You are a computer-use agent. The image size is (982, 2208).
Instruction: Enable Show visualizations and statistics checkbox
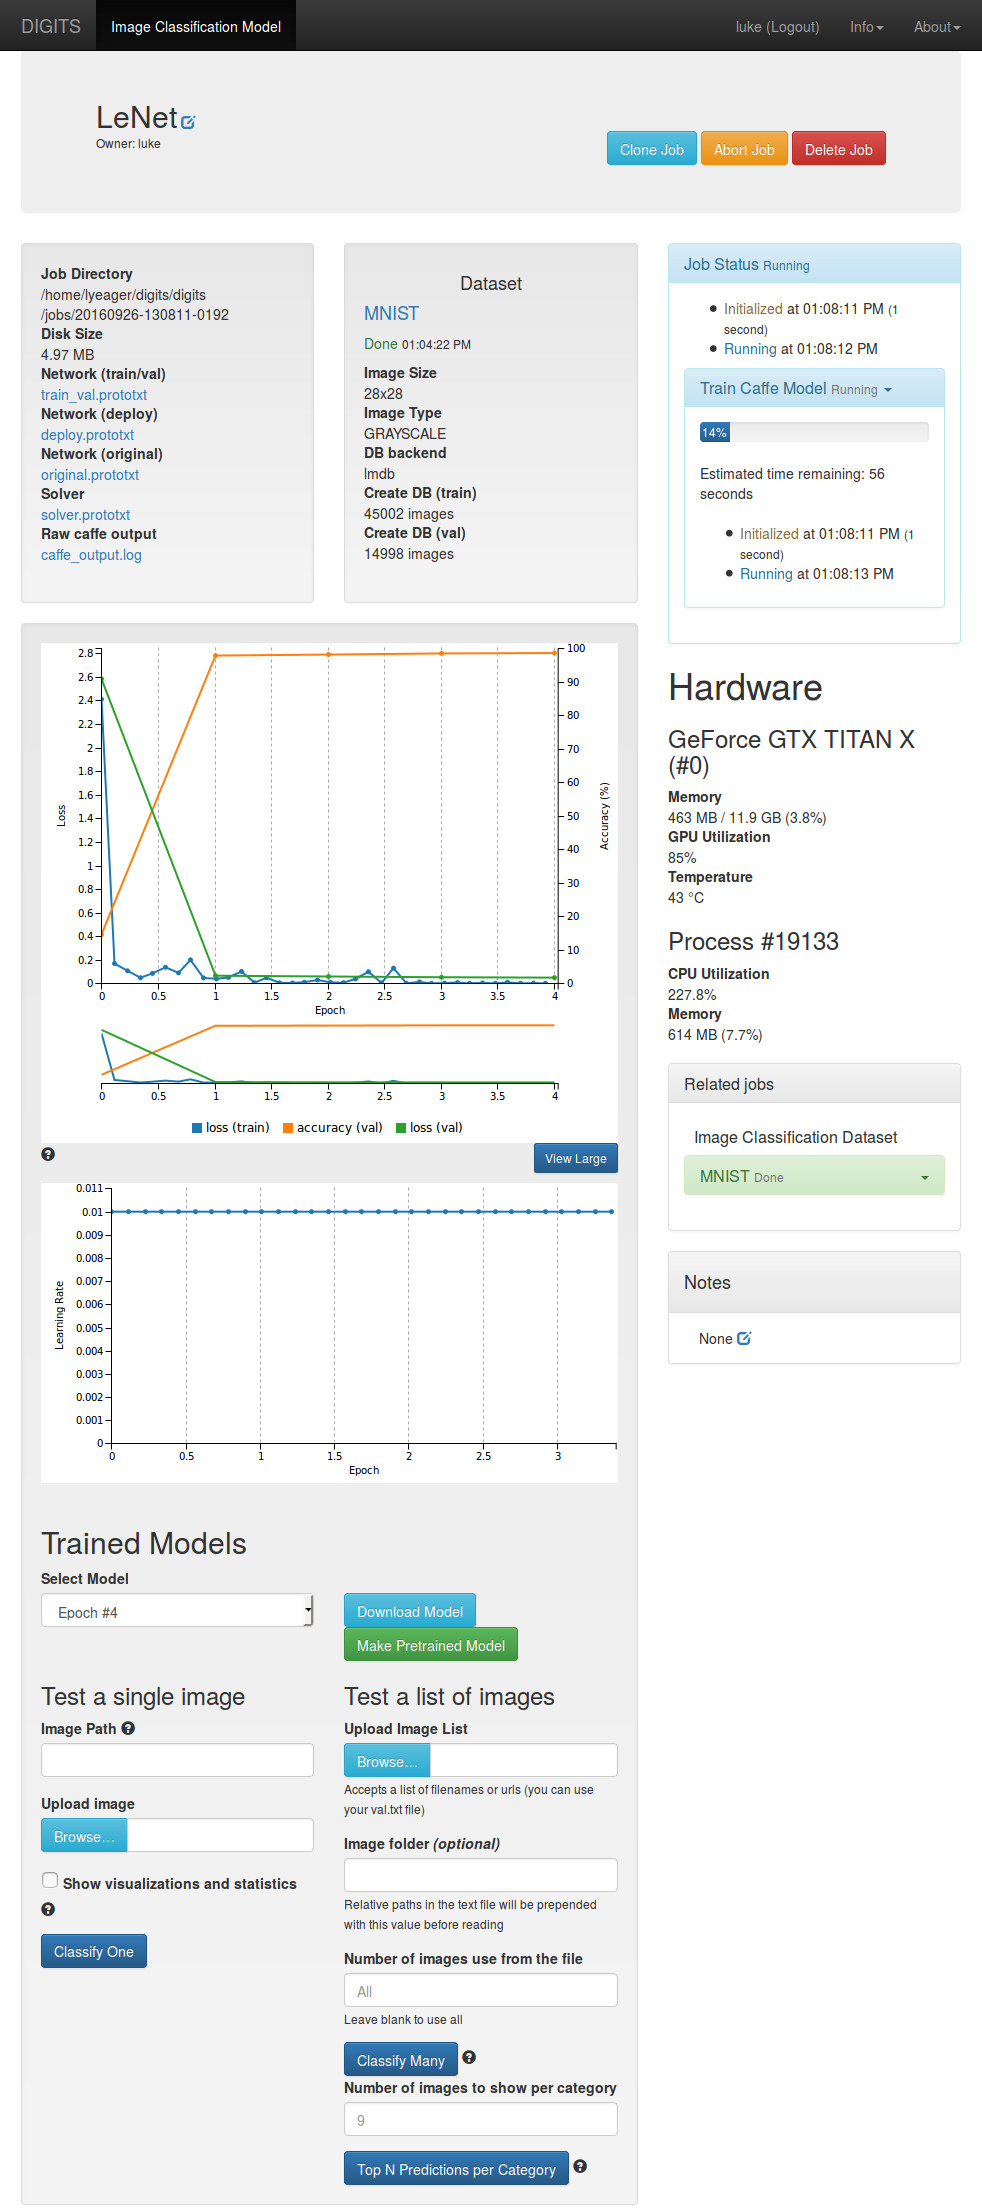point(50,1880)
